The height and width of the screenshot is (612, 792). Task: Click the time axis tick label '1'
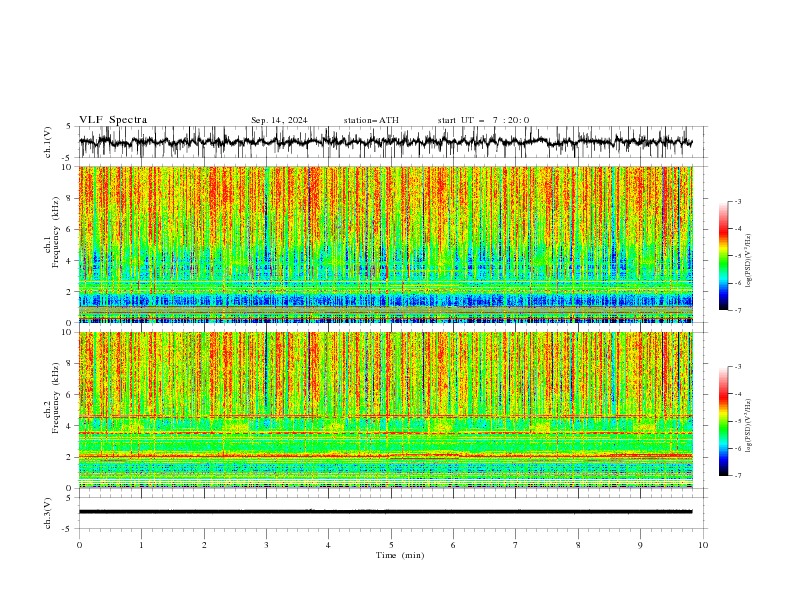tap(141, 545)
